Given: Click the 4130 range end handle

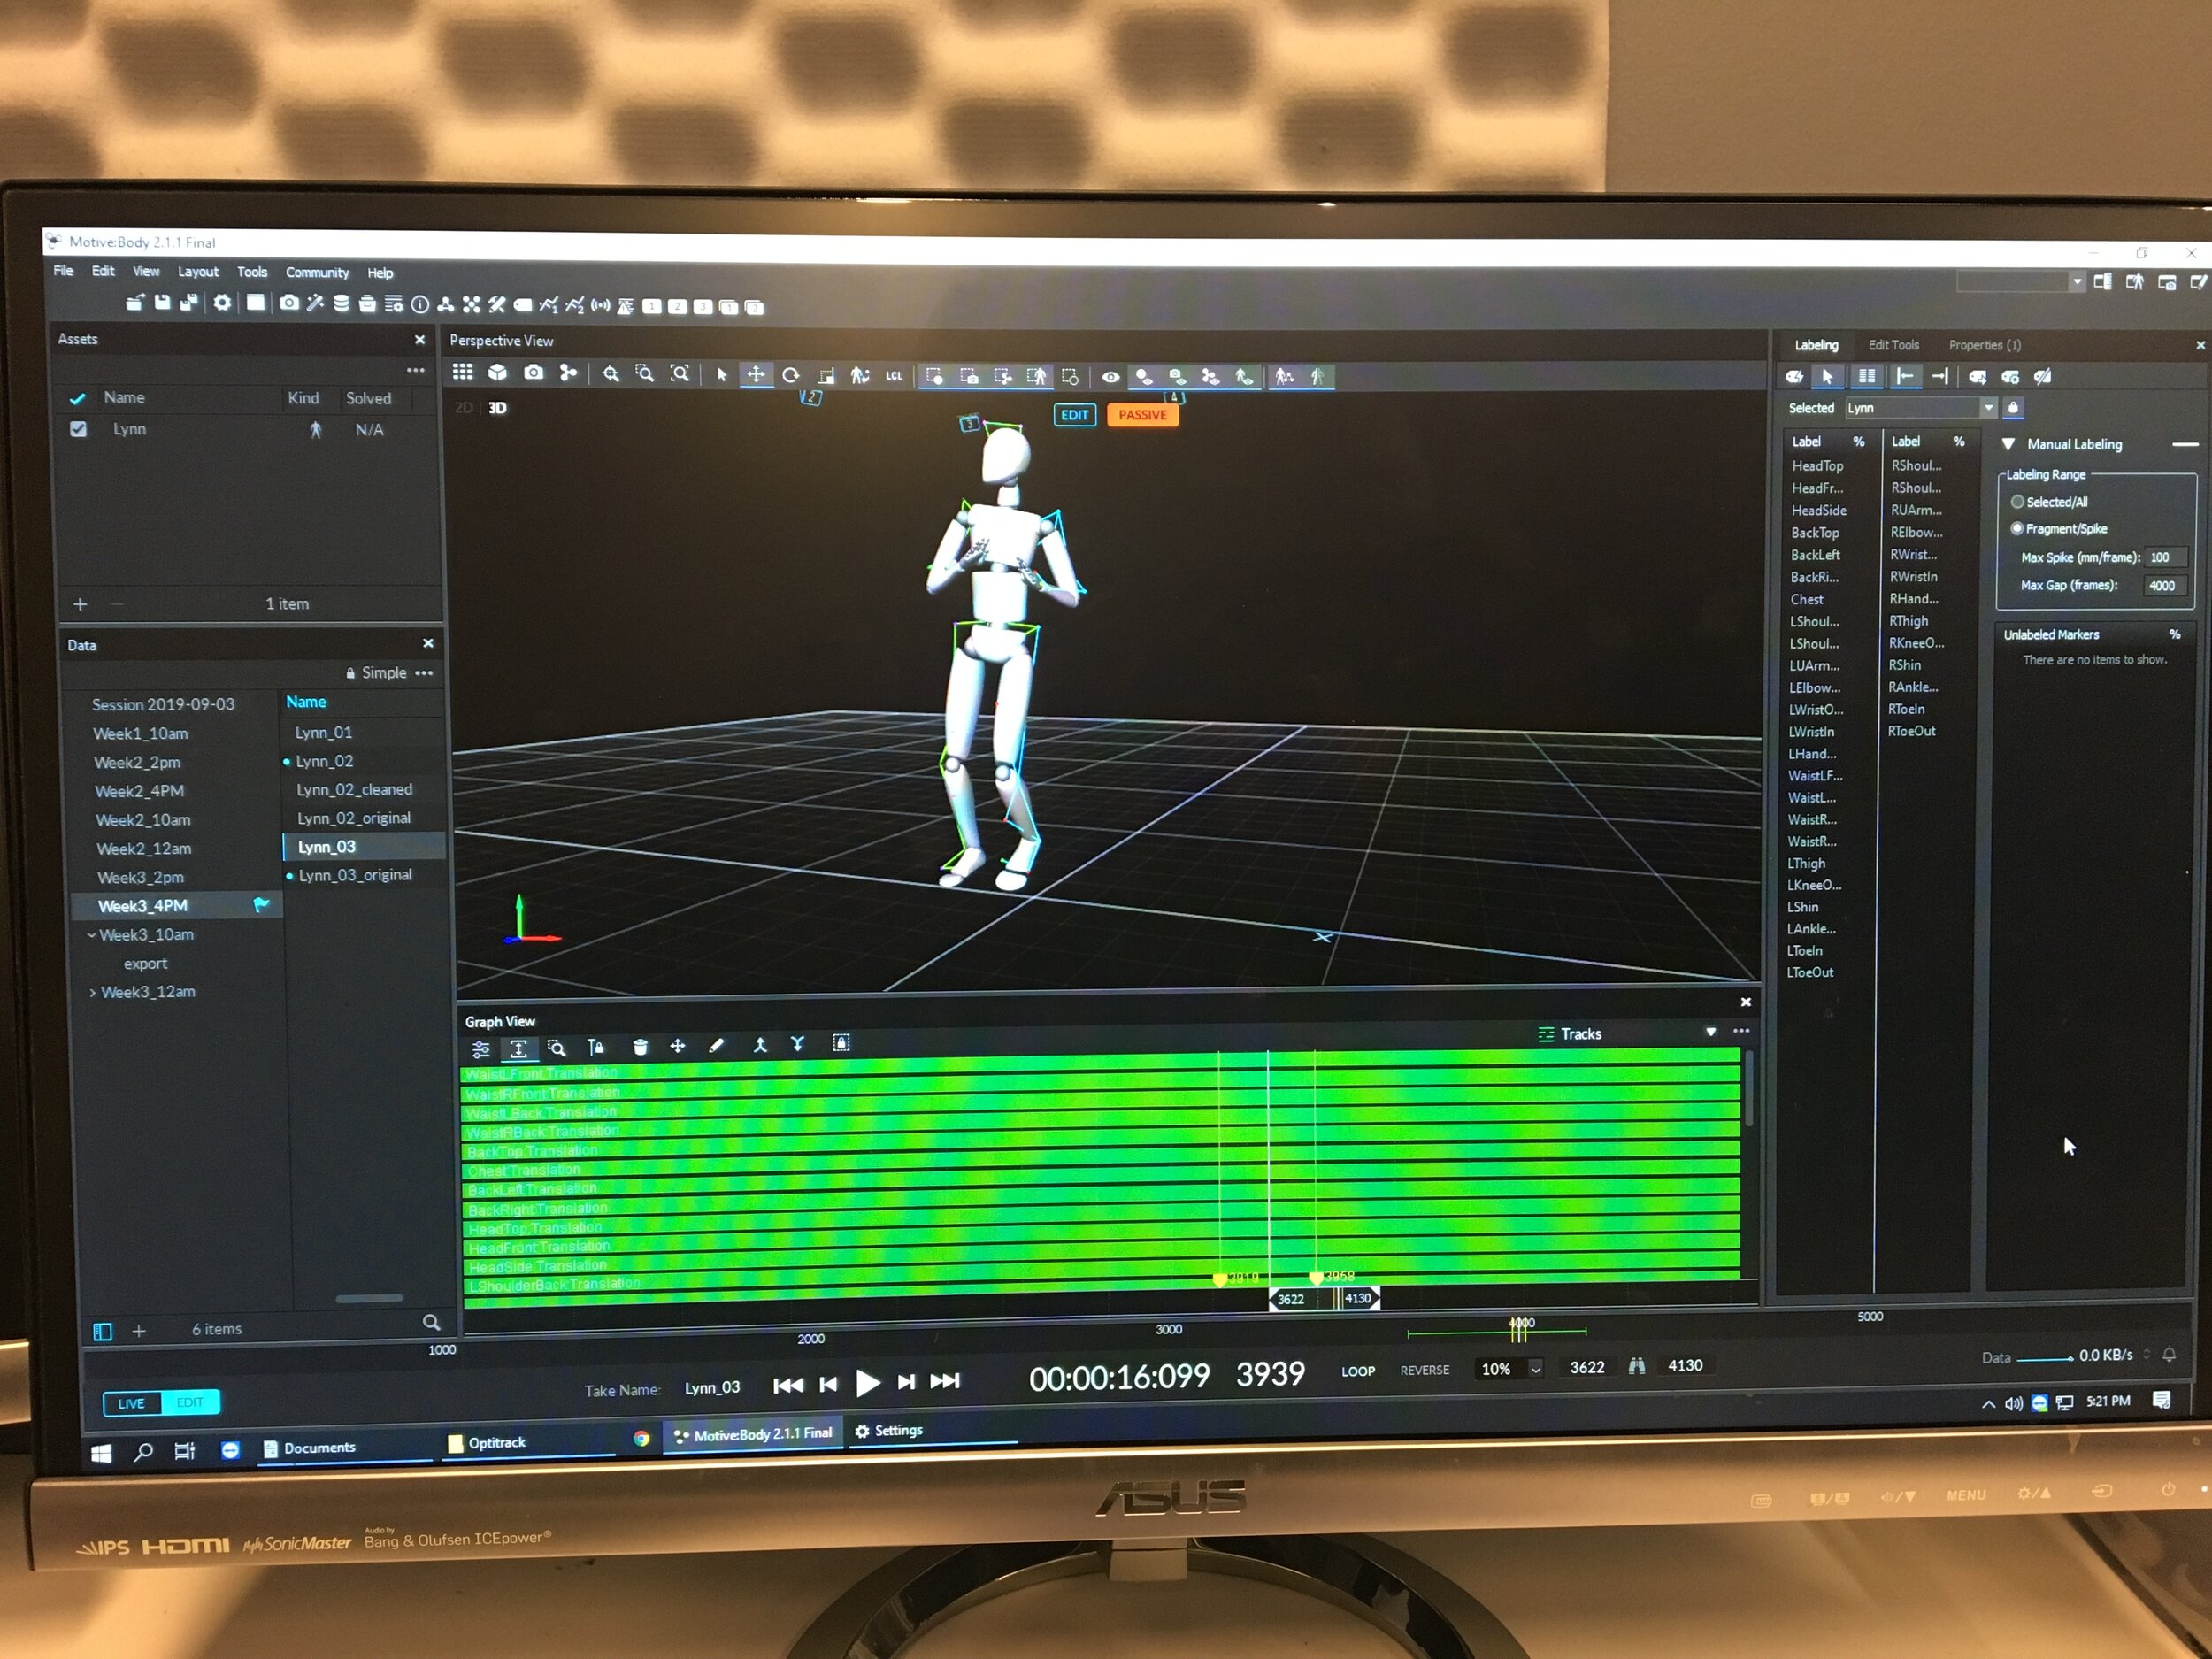Looking at the screenshot, I should click(1359, 1298).
